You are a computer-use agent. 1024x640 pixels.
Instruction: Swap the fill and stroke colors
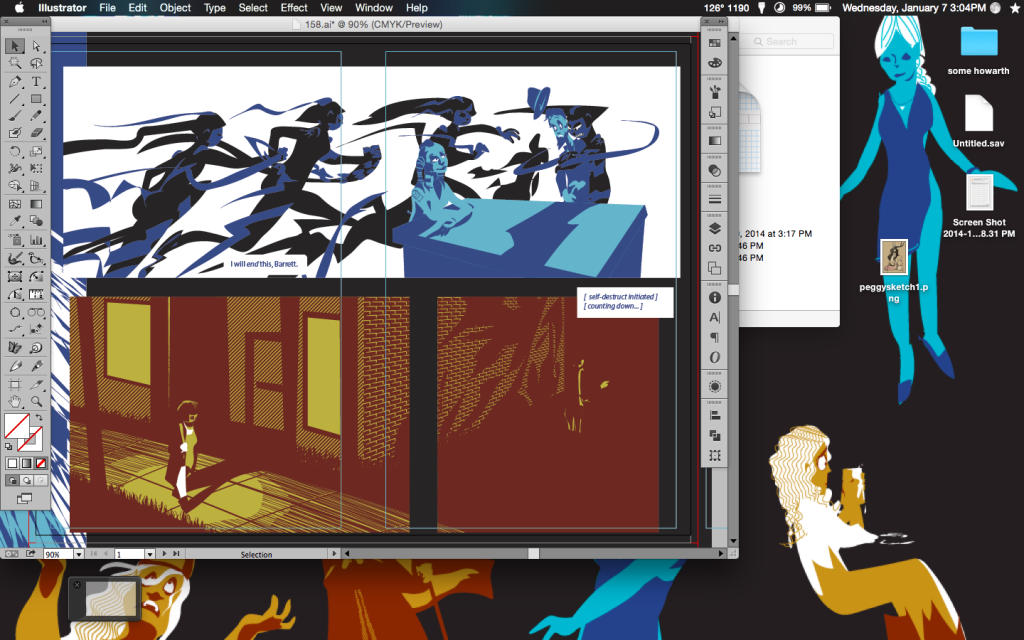[x=39, y=417]
